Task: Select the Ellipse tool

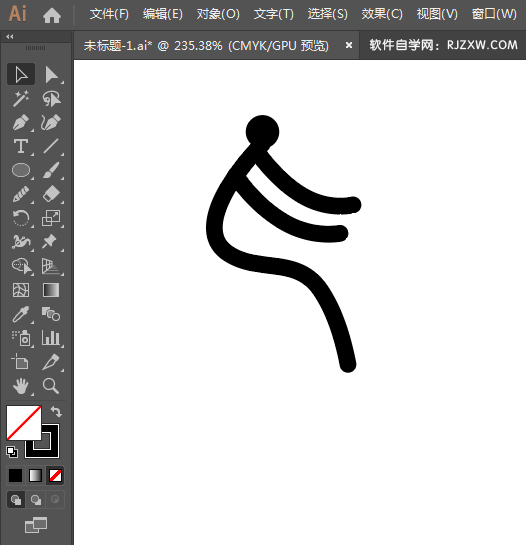Action: pos(21,170)
